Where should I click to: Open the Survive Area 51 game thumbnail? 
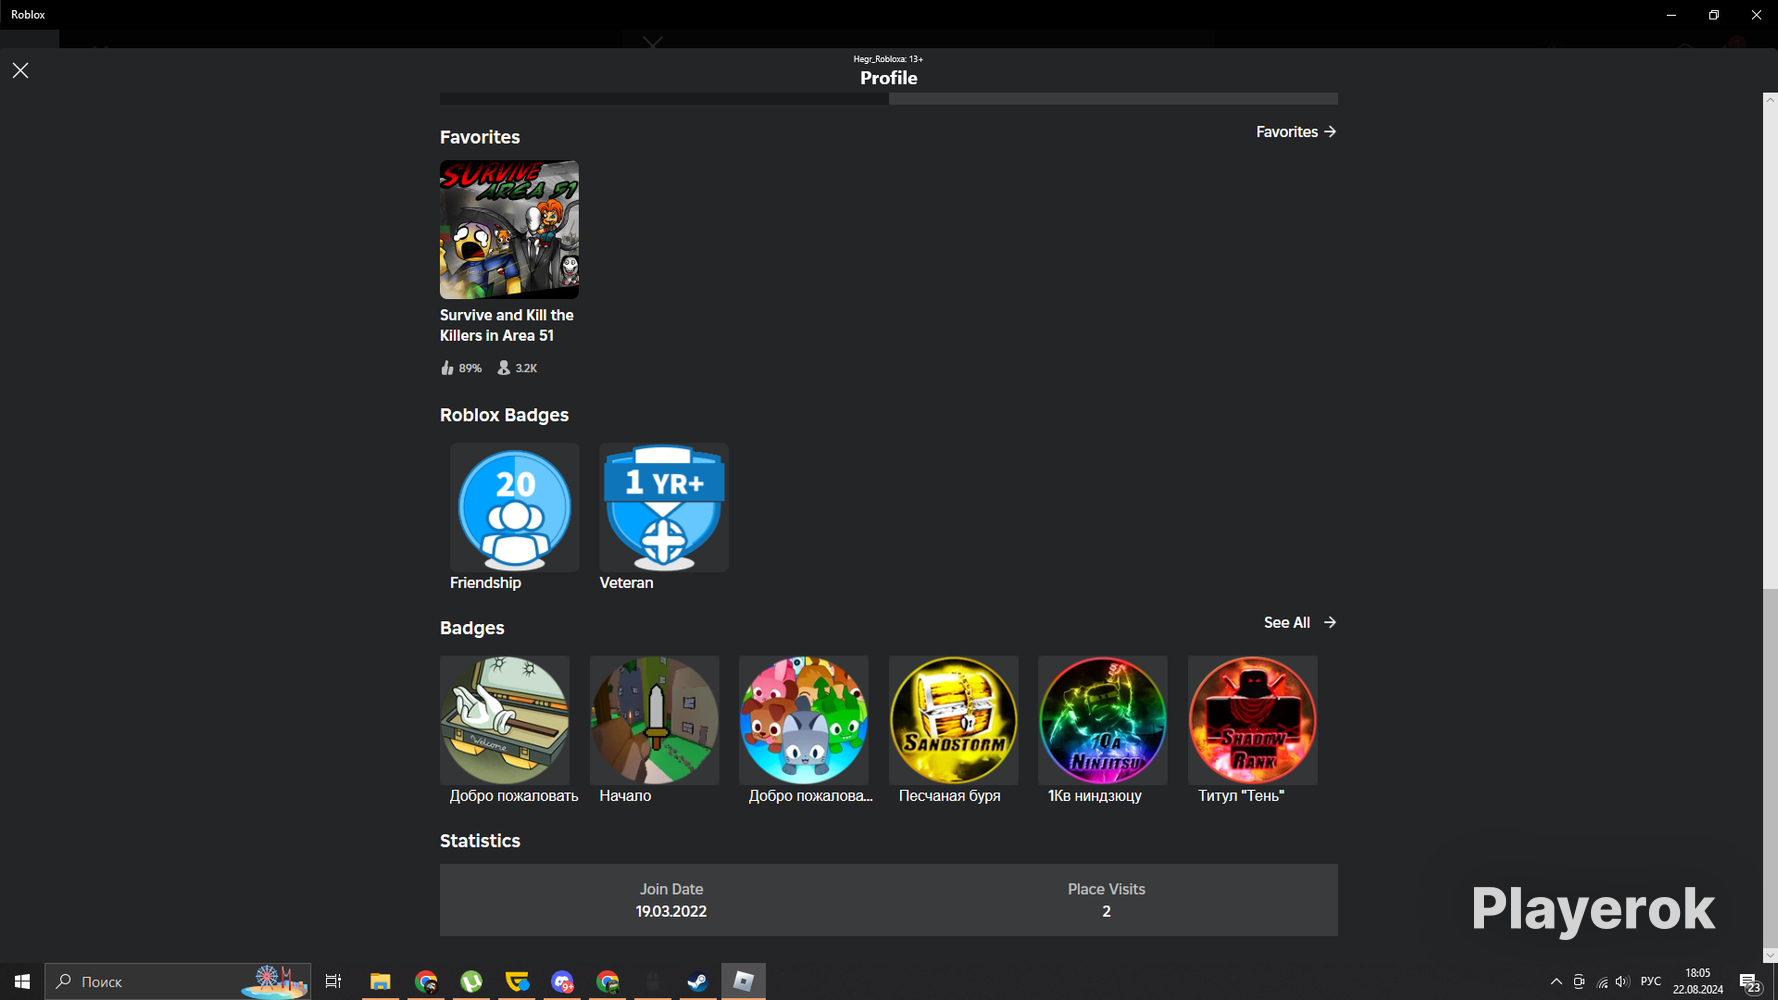point(509,229)
